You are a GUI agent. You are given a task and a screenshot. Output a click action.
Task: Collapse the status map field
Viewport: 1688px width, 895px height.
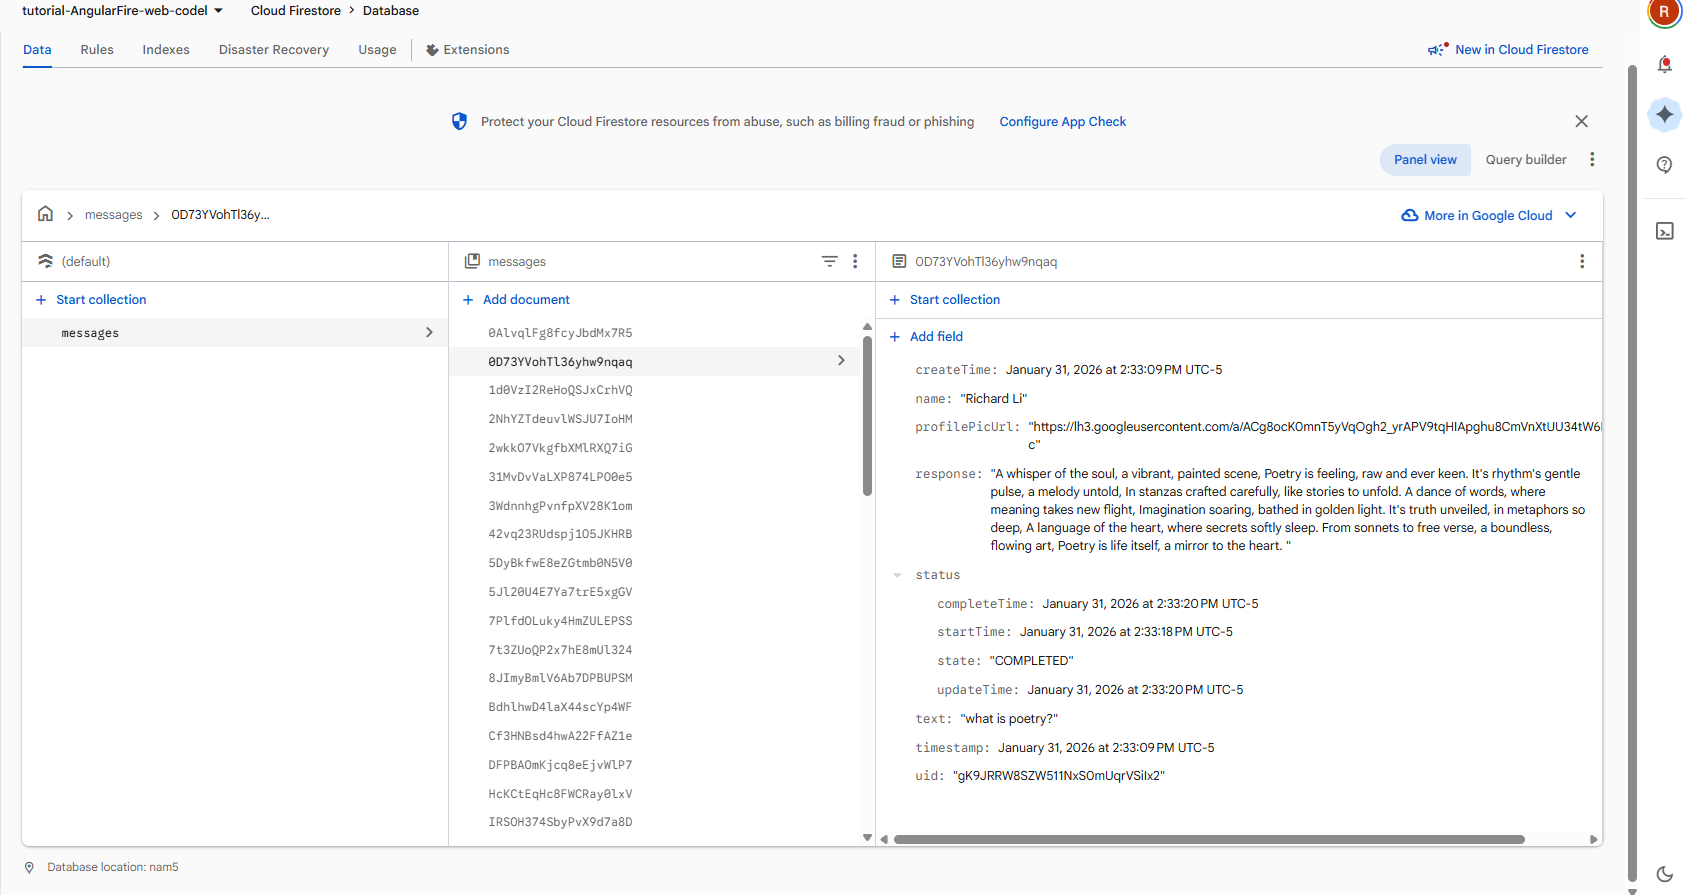click(897, 575)
